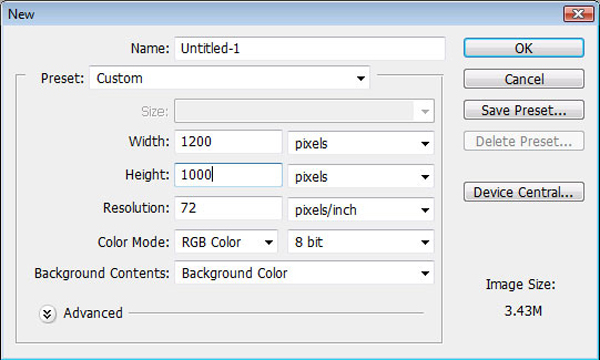Click the Delete Preset button
This screenshot has width=600, height=360.
click(523, 141)
